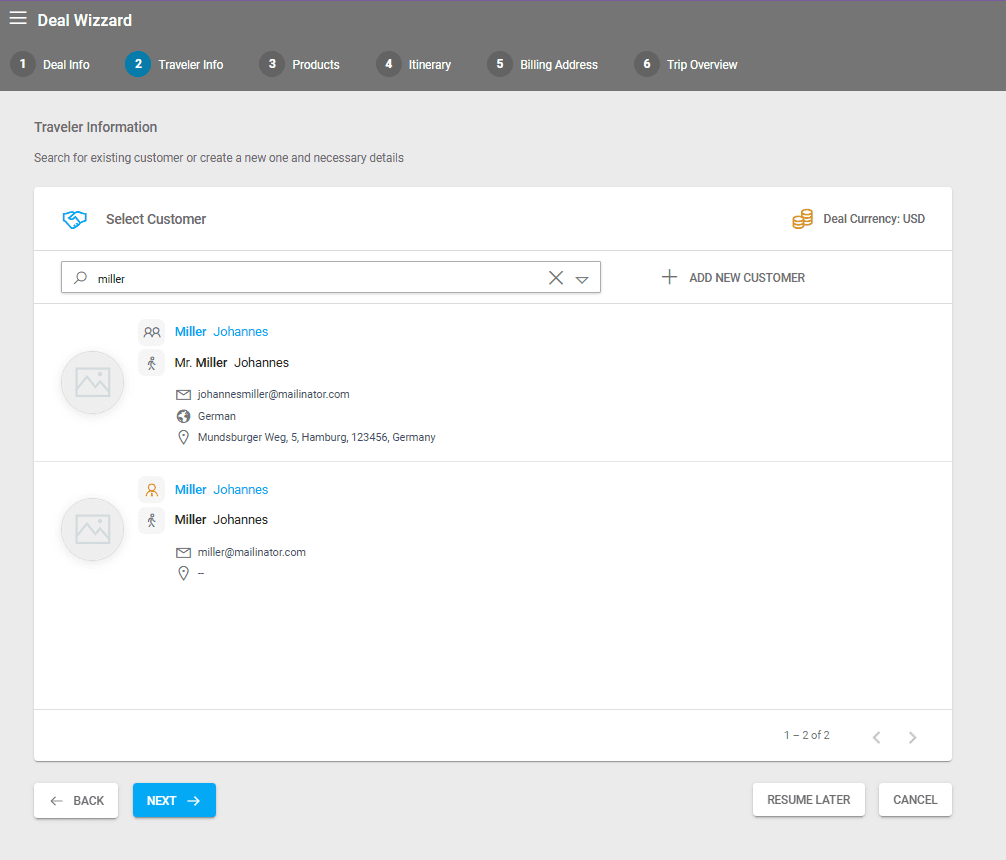Click the Deal Currency coins icon
The width and height of the screenshot is (1006, 860).
click(802, 219)
